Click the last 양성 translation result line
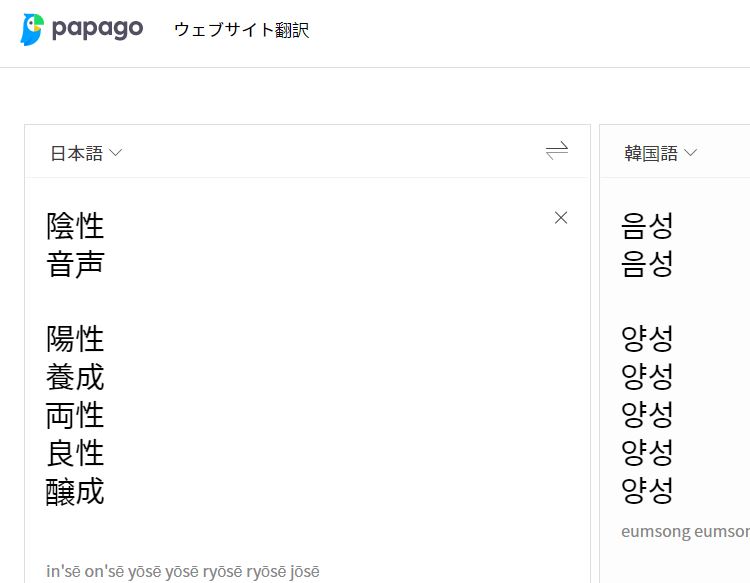The height and width of the screenshot is (583, 750). tap(647, 491)
